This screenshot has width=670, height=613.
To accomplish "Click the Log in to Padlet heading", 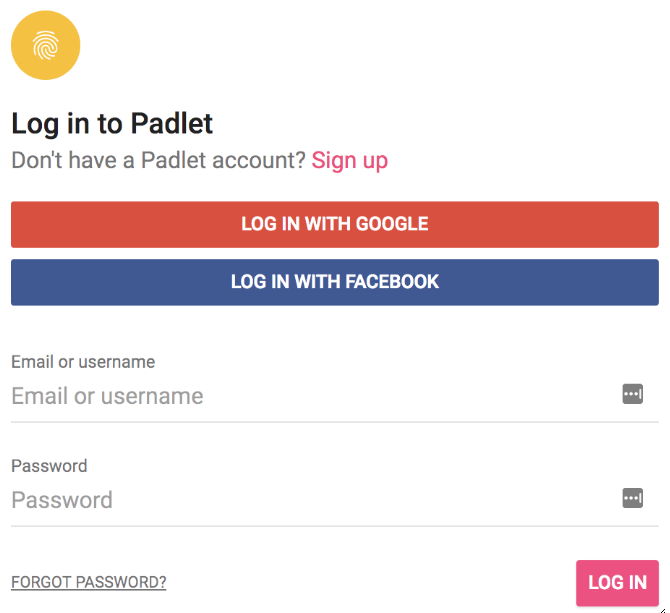I will point(112,123).
